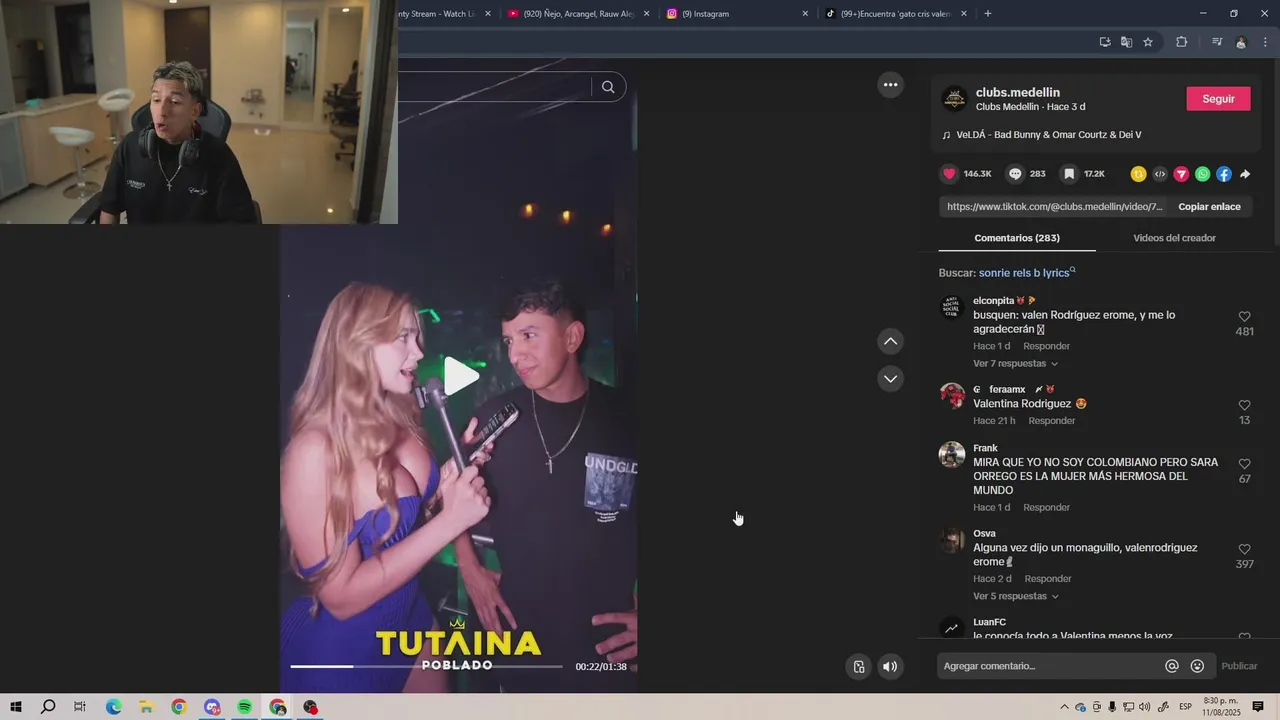Like Osva's comment
This screenshot has width=1280, height=720.
pyautogui.click(x=1244, y=549)
